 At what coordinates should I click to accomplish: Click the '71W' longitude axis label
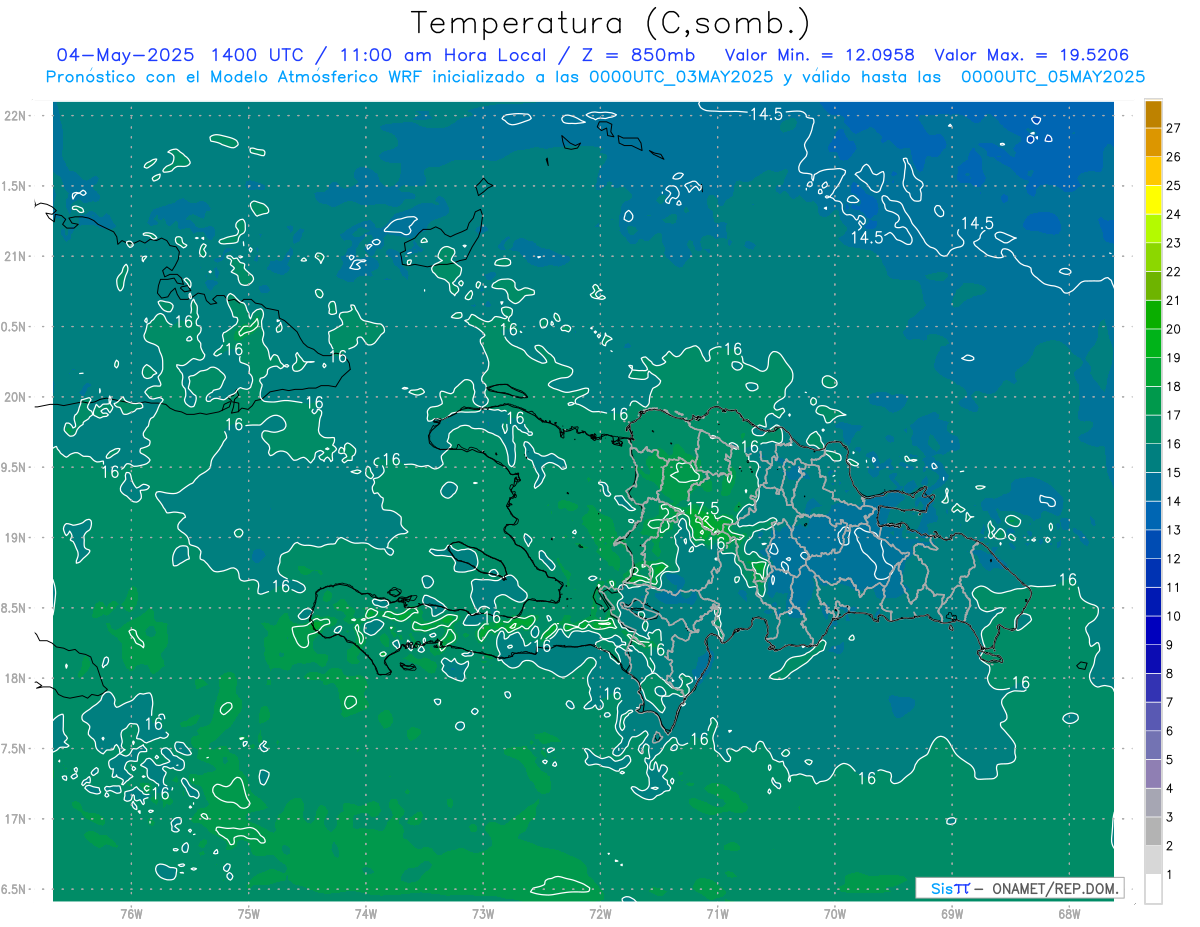717,913
